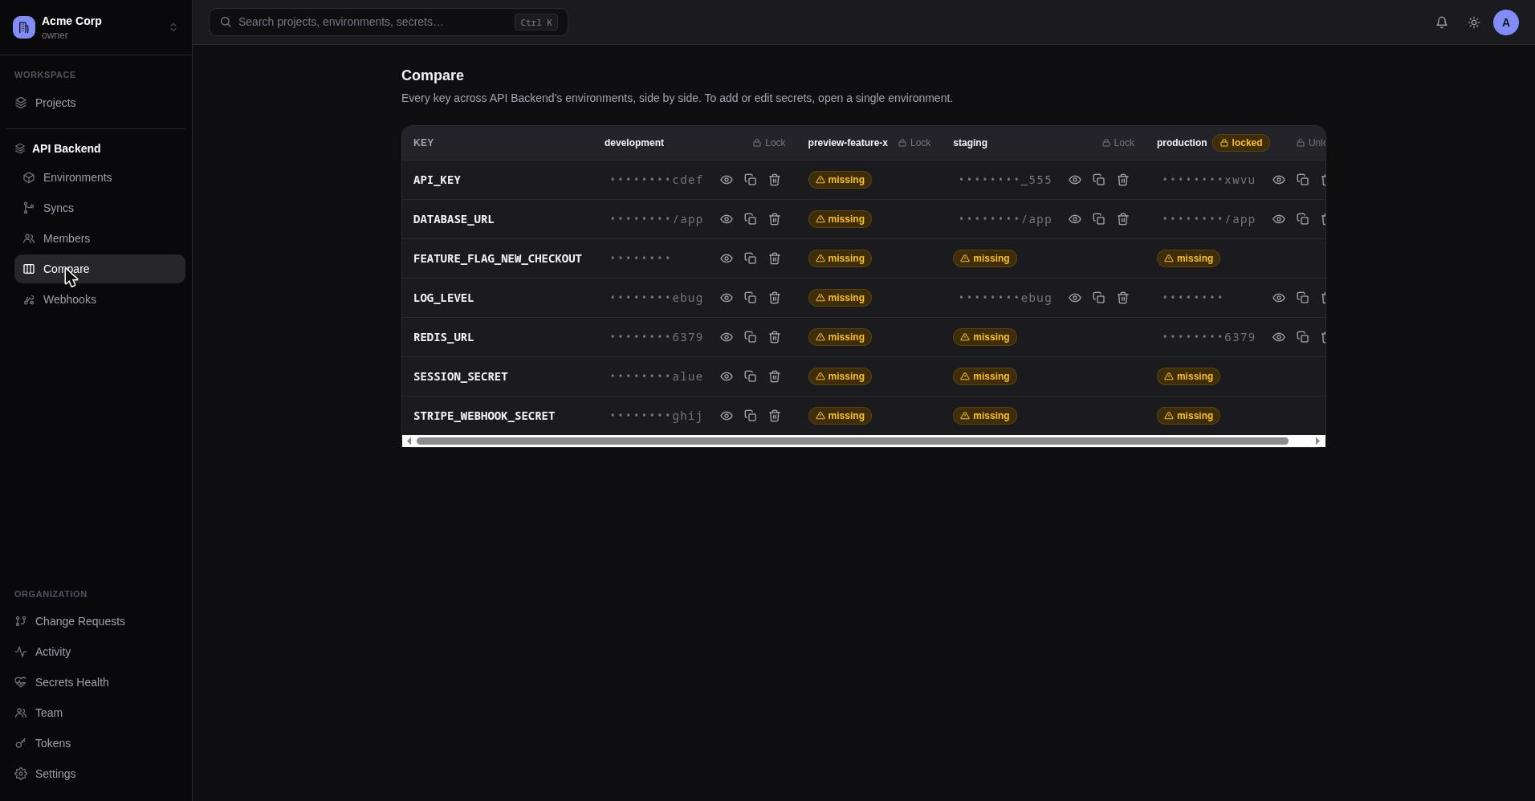
Task: Copy development REDIS_URL value
Action: [750, 337]
